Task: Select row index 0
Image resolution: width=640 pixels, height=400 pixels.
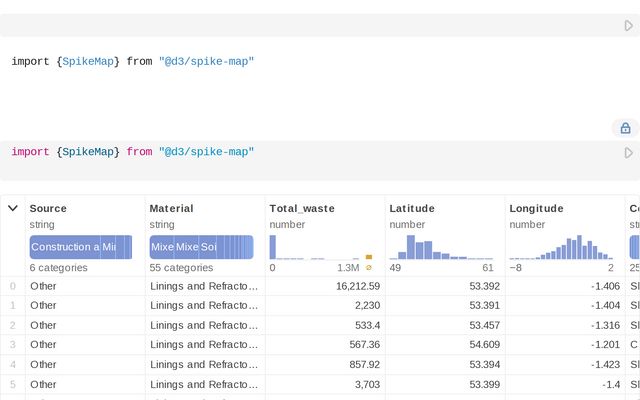Action: point(13,286)
